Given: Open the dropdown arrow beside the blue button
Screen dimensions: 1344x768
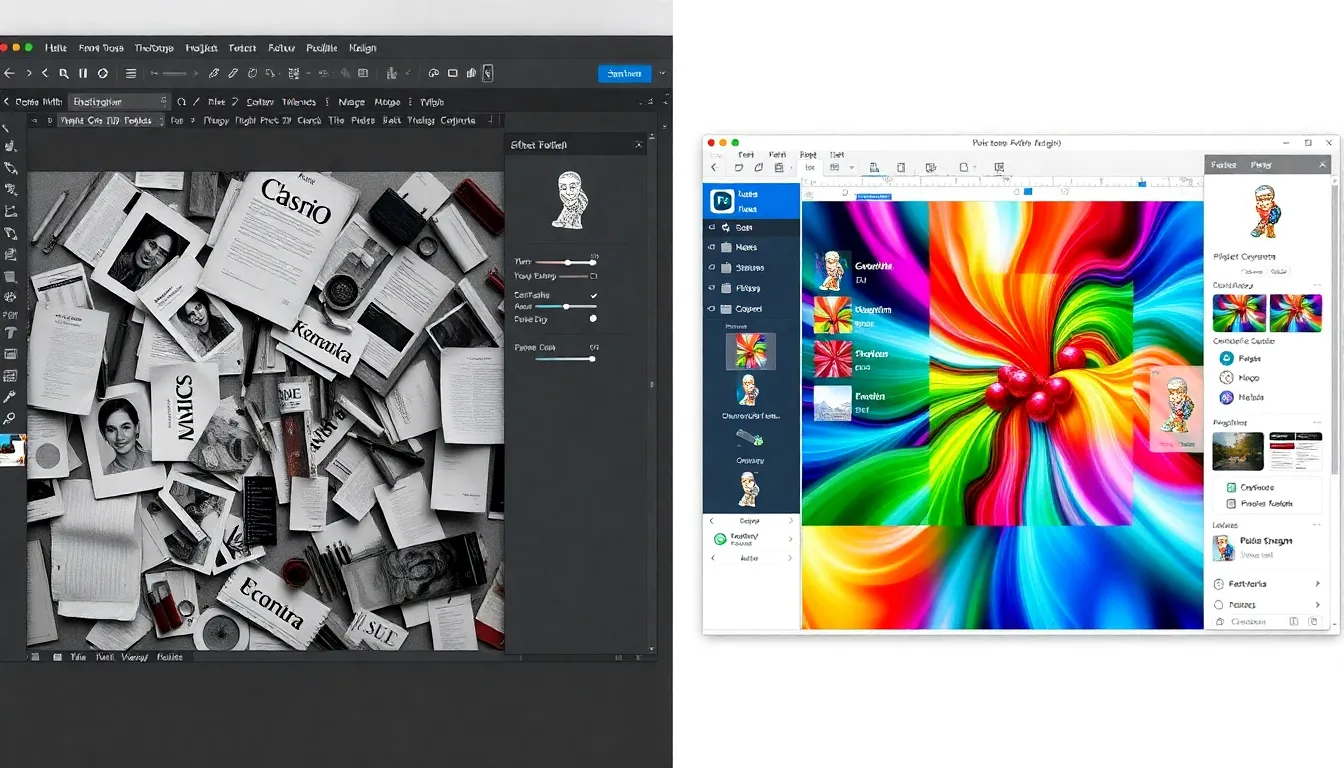Looking at the screenshot, I should click(x=660, y=73).
